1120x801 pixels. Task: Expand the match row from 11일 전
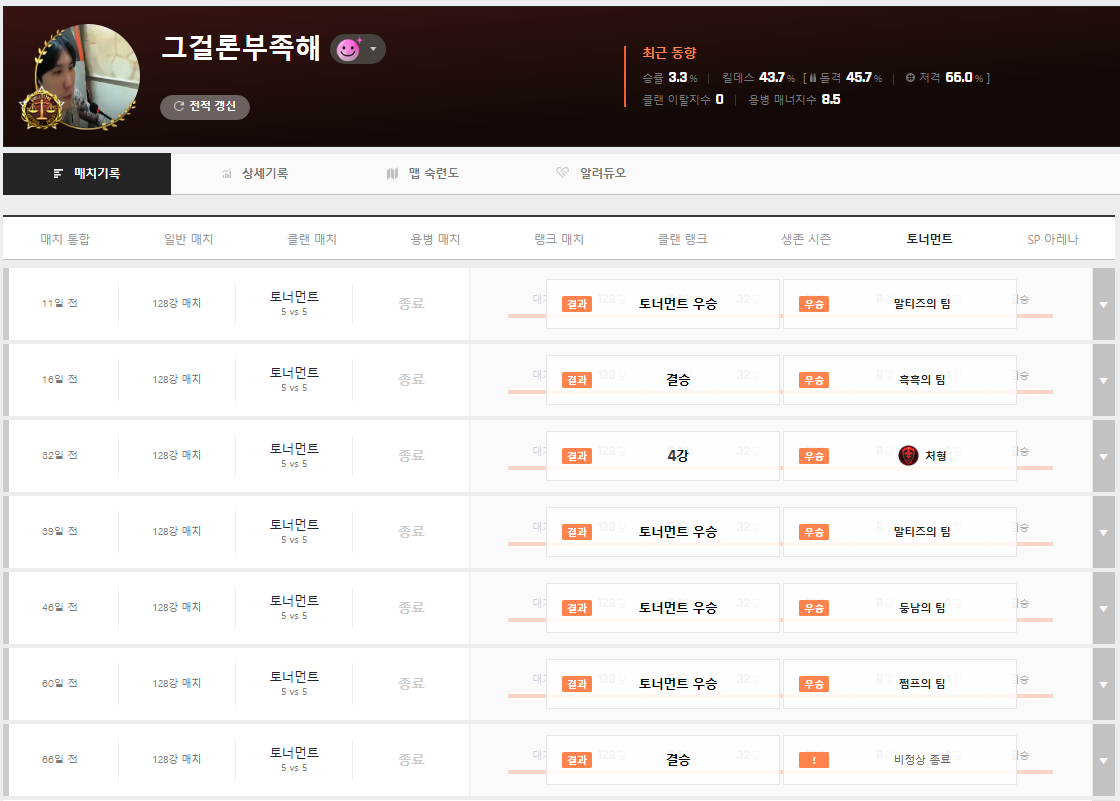pos(1104,304)
